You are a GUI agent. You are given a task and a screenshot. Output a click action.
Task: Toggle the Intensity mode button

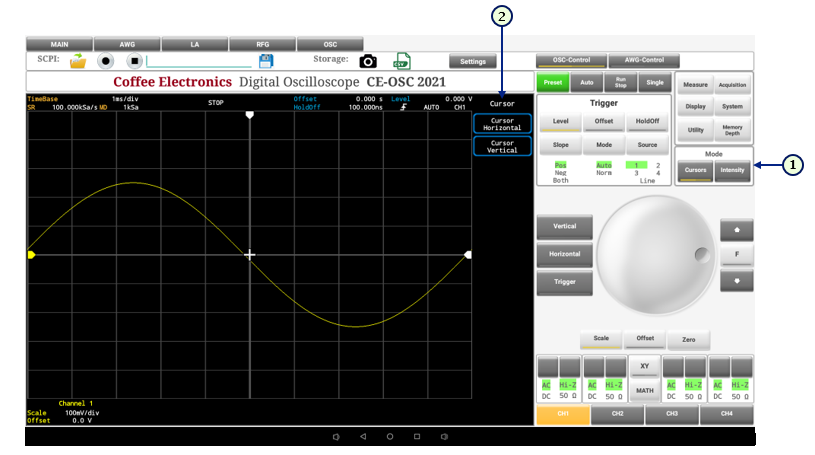pyautogui.click(x=733, y=170)
